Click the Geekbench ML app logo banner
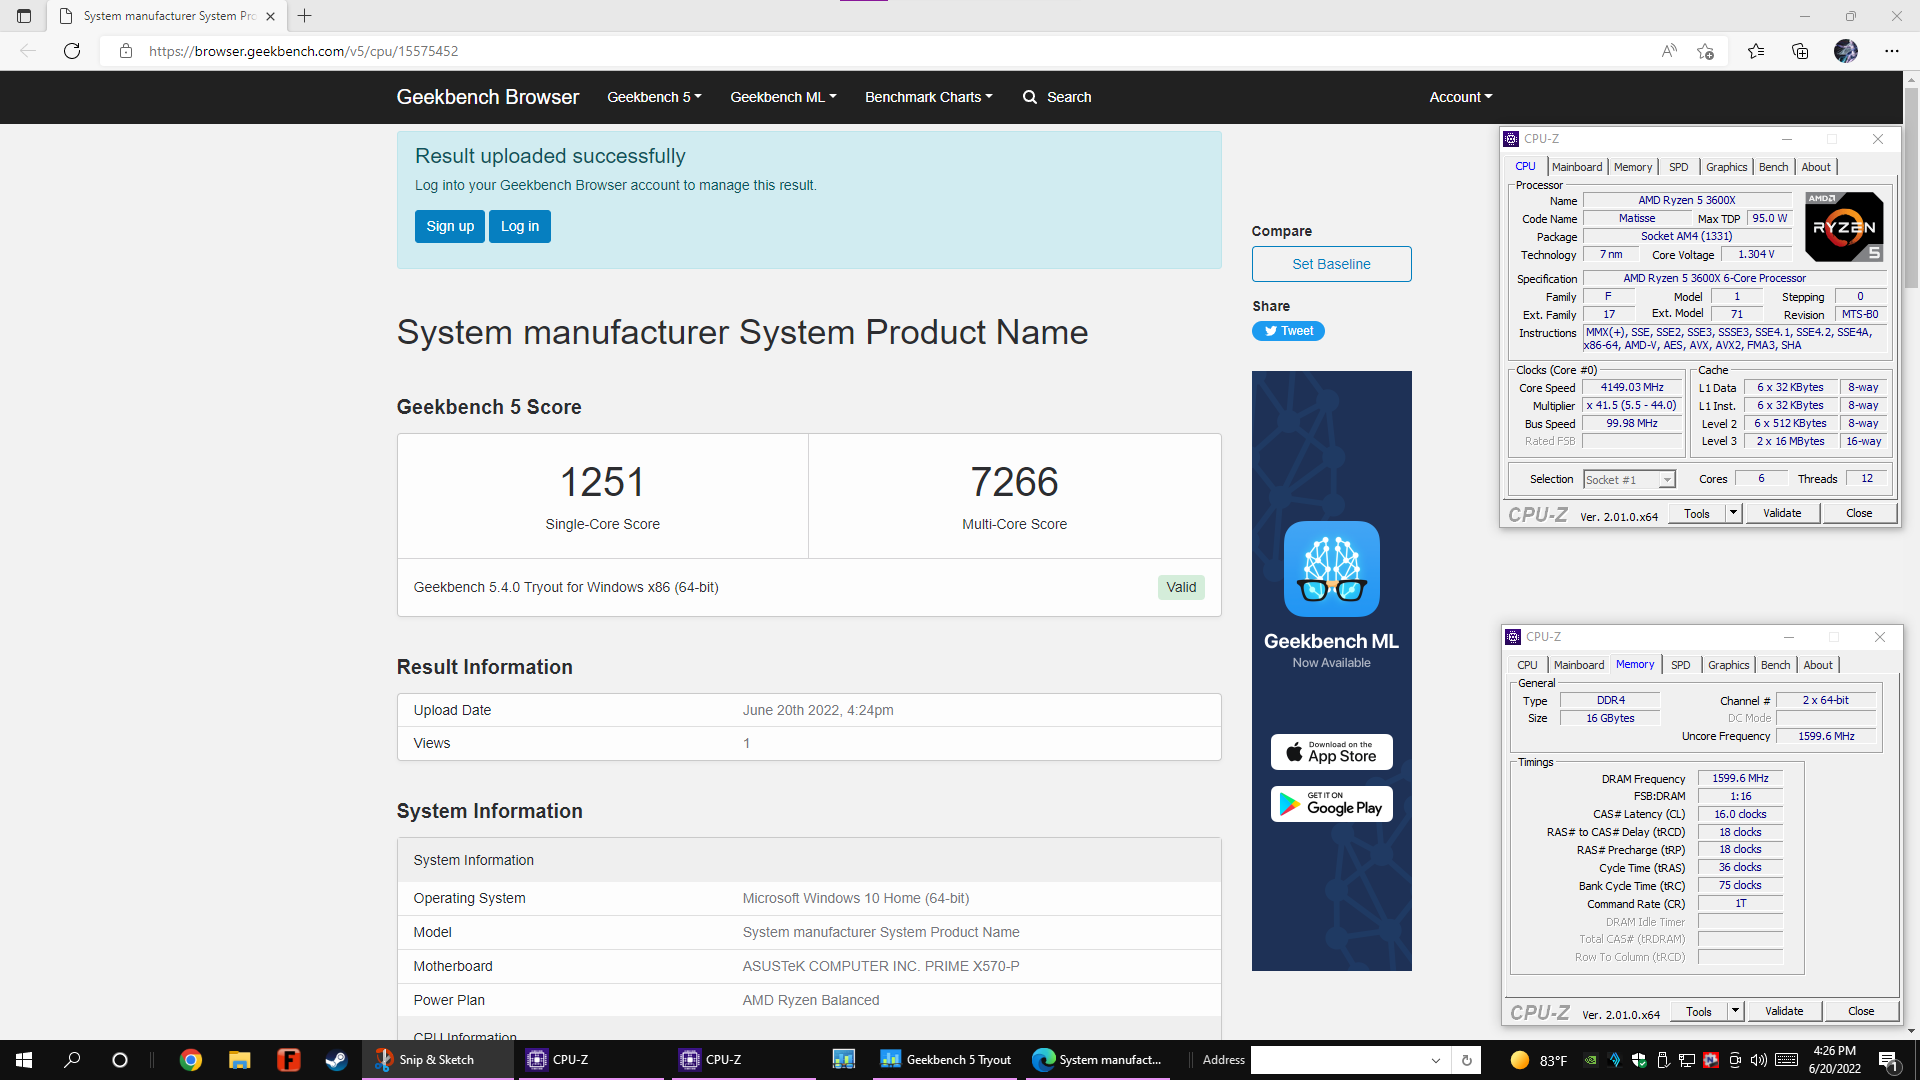This screenshot has height=1080, width=1920. click(1331, 569)
